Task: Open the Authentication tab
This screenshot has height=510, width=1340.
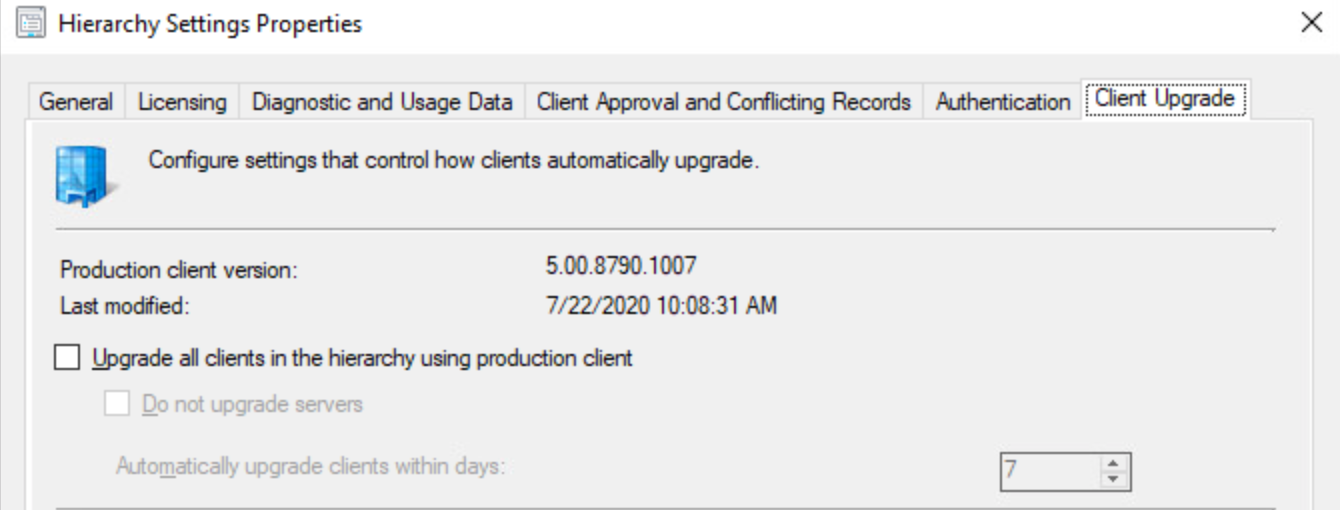Action: pyautogui.click(x=1002, y=102)
